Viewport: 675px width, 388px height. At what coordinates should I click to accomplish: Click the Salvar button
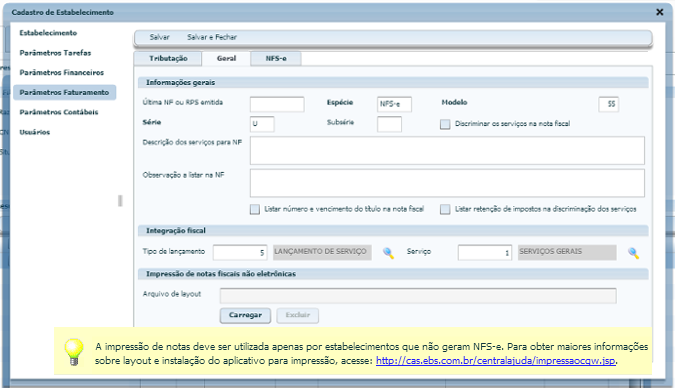(159, 37)
